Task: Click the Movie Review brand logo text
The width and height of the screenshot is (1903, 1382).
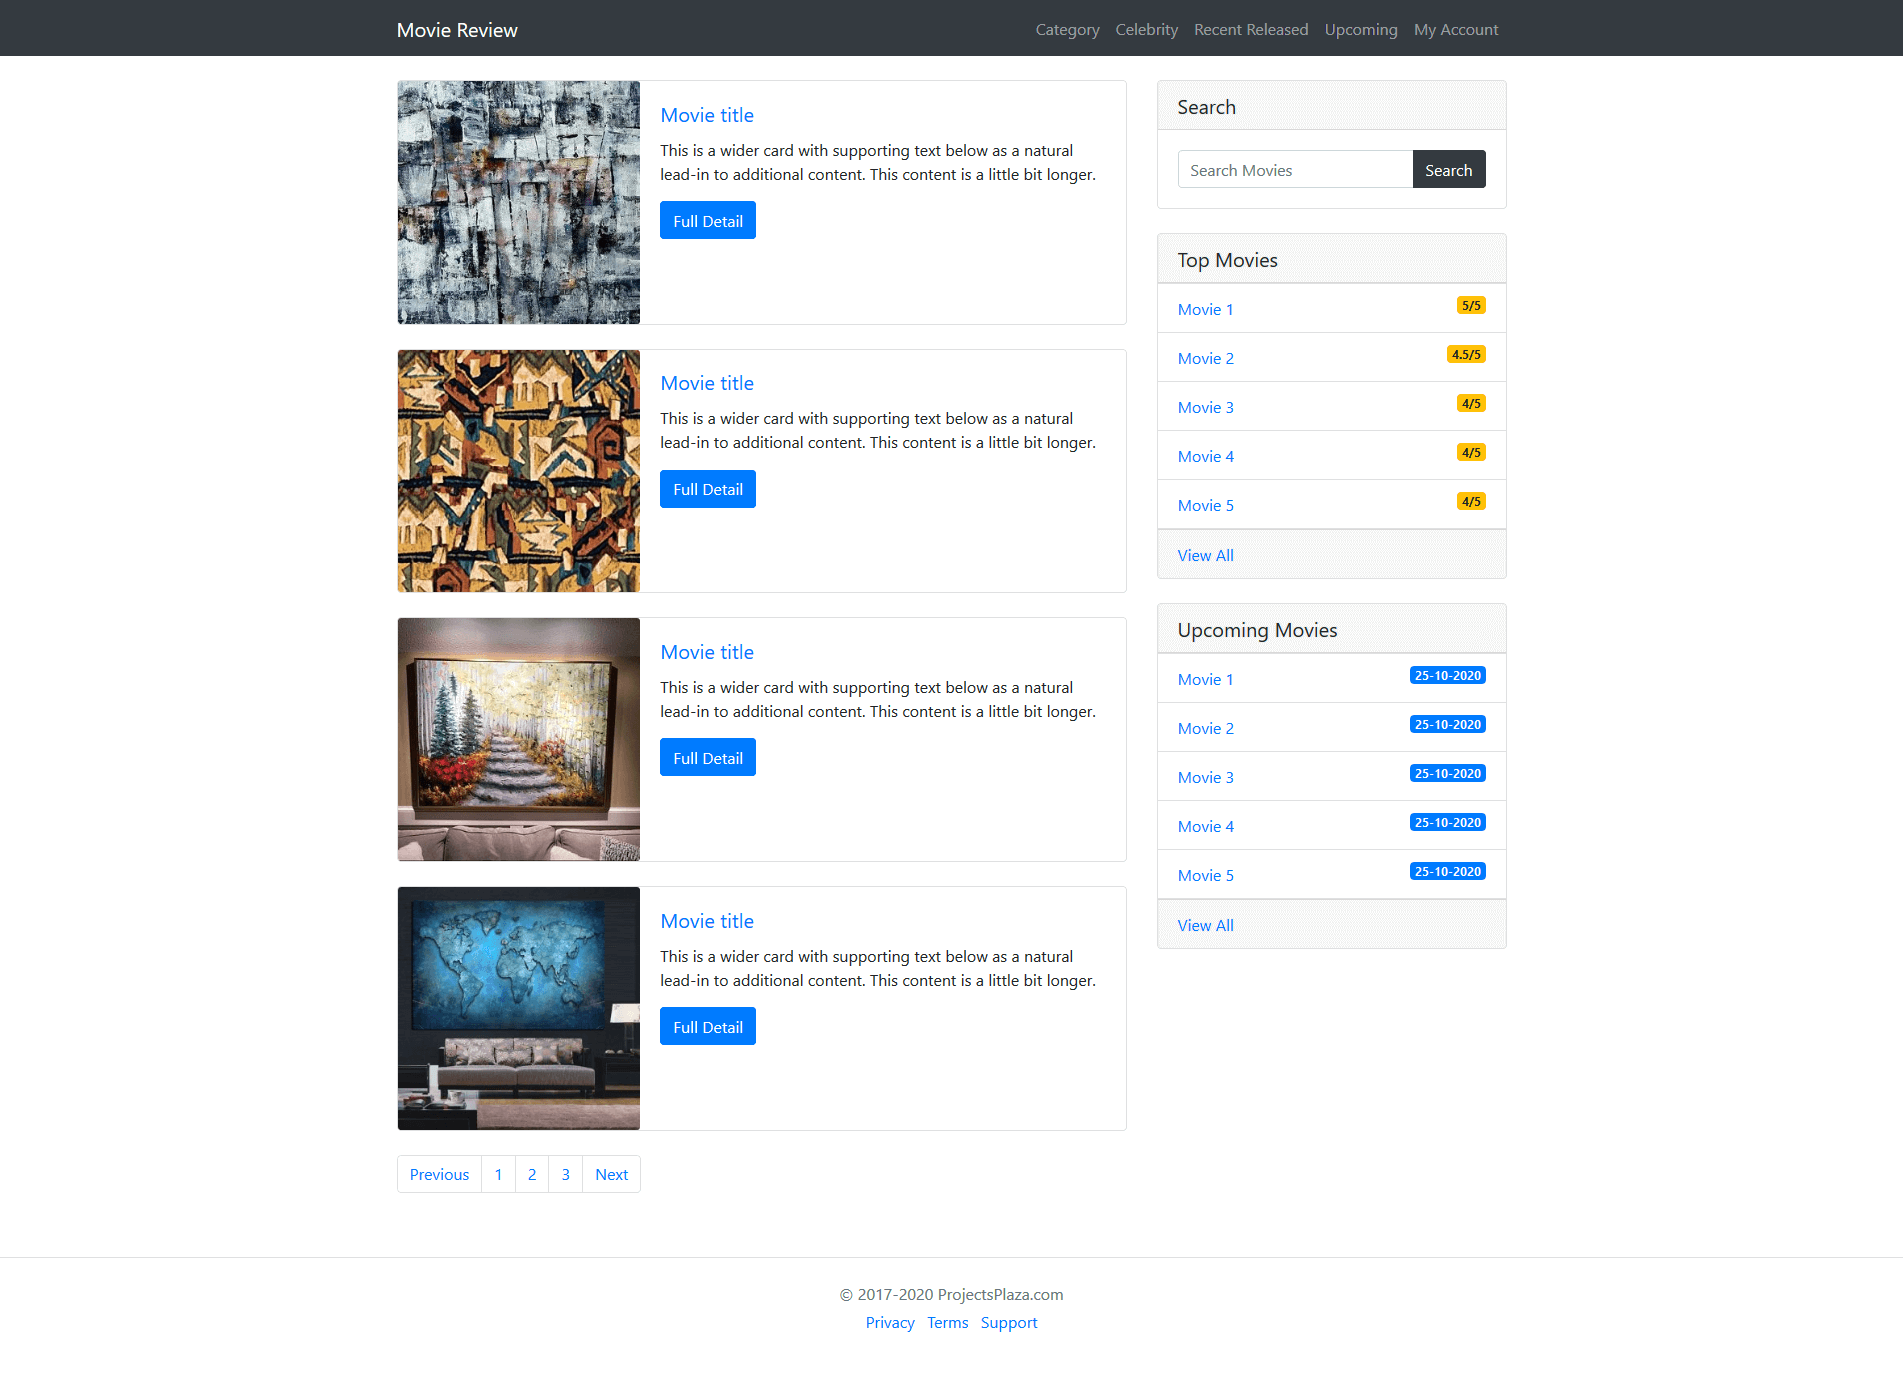Action: [x=457, y=30]
